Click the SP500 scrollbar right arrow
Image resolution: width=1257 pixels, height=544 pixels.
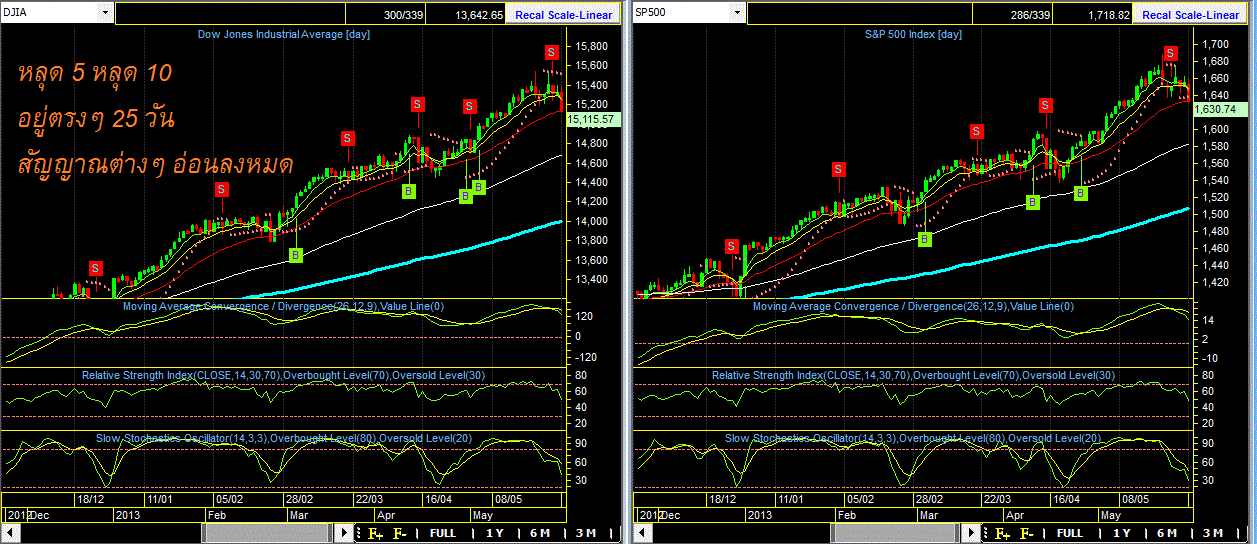click(973, 533)
